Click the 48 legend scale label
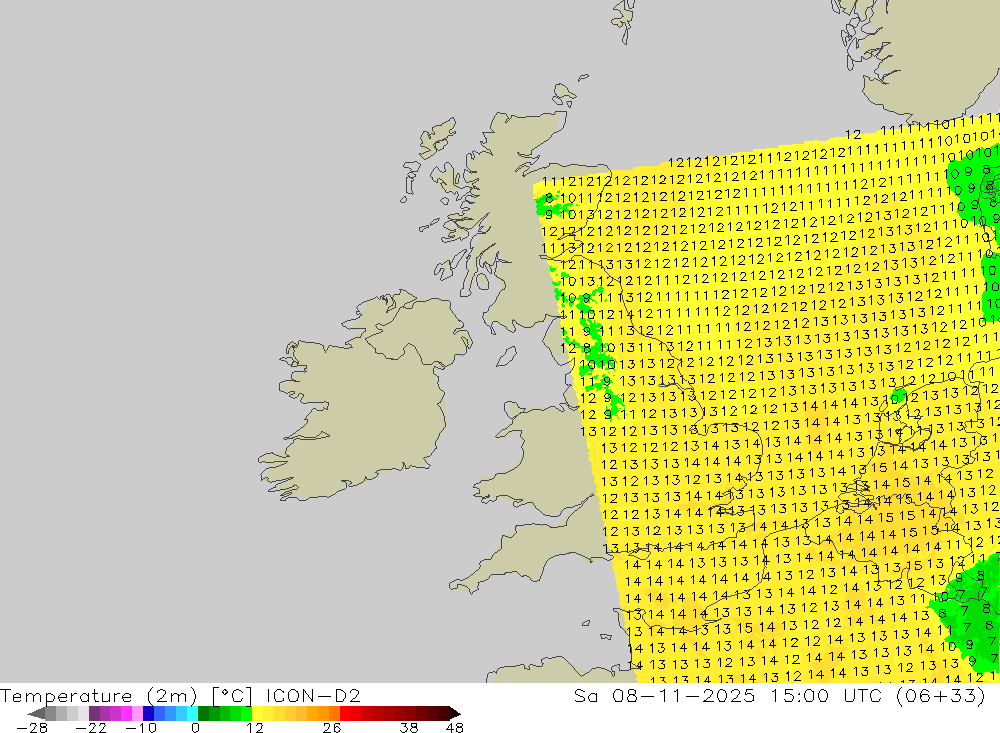Screen dimensions: 1000x733 coord(455,728)
